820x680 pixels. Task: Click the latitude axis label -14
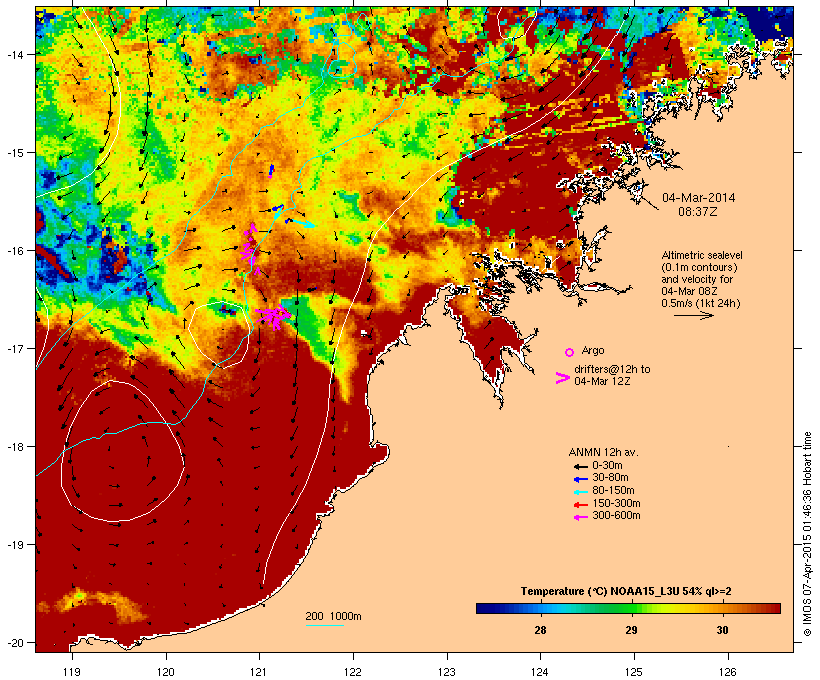[x=14, y=54]
